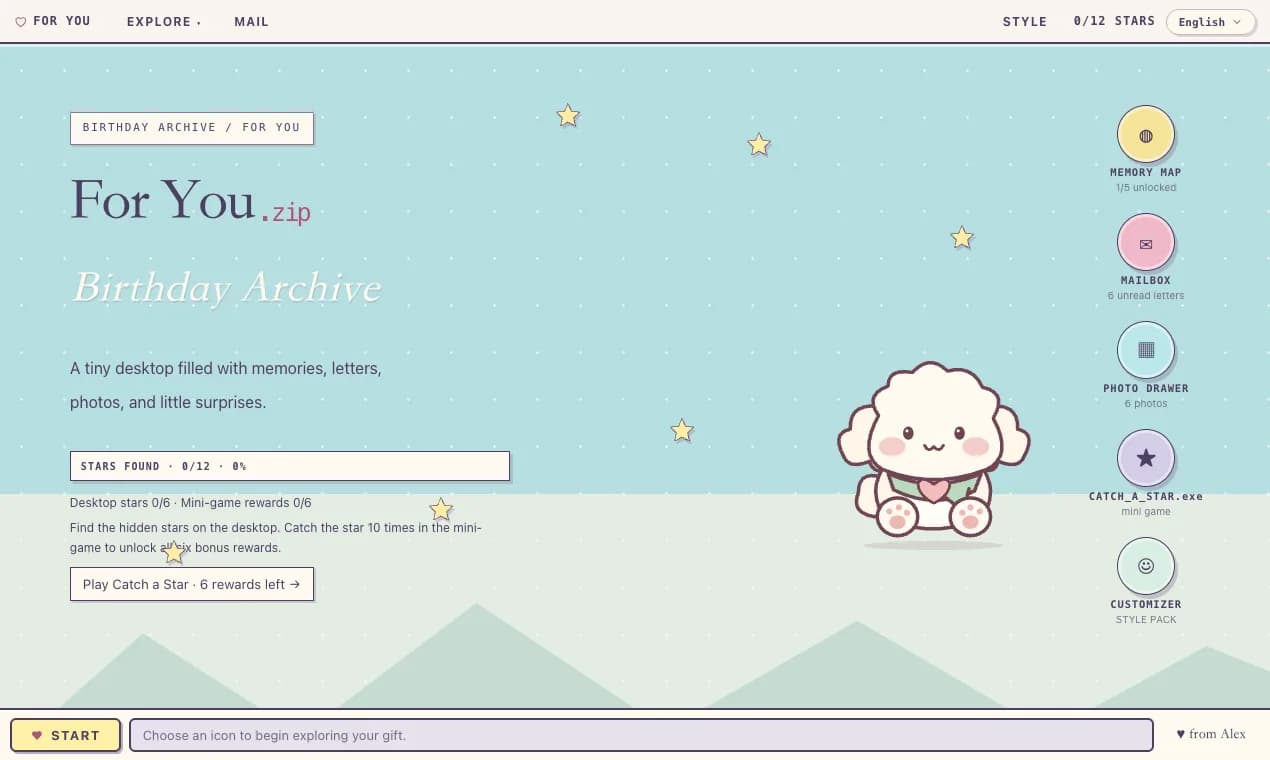
Task: Collect the star overlapping the 'all six' text
Action: click(174, 552)
